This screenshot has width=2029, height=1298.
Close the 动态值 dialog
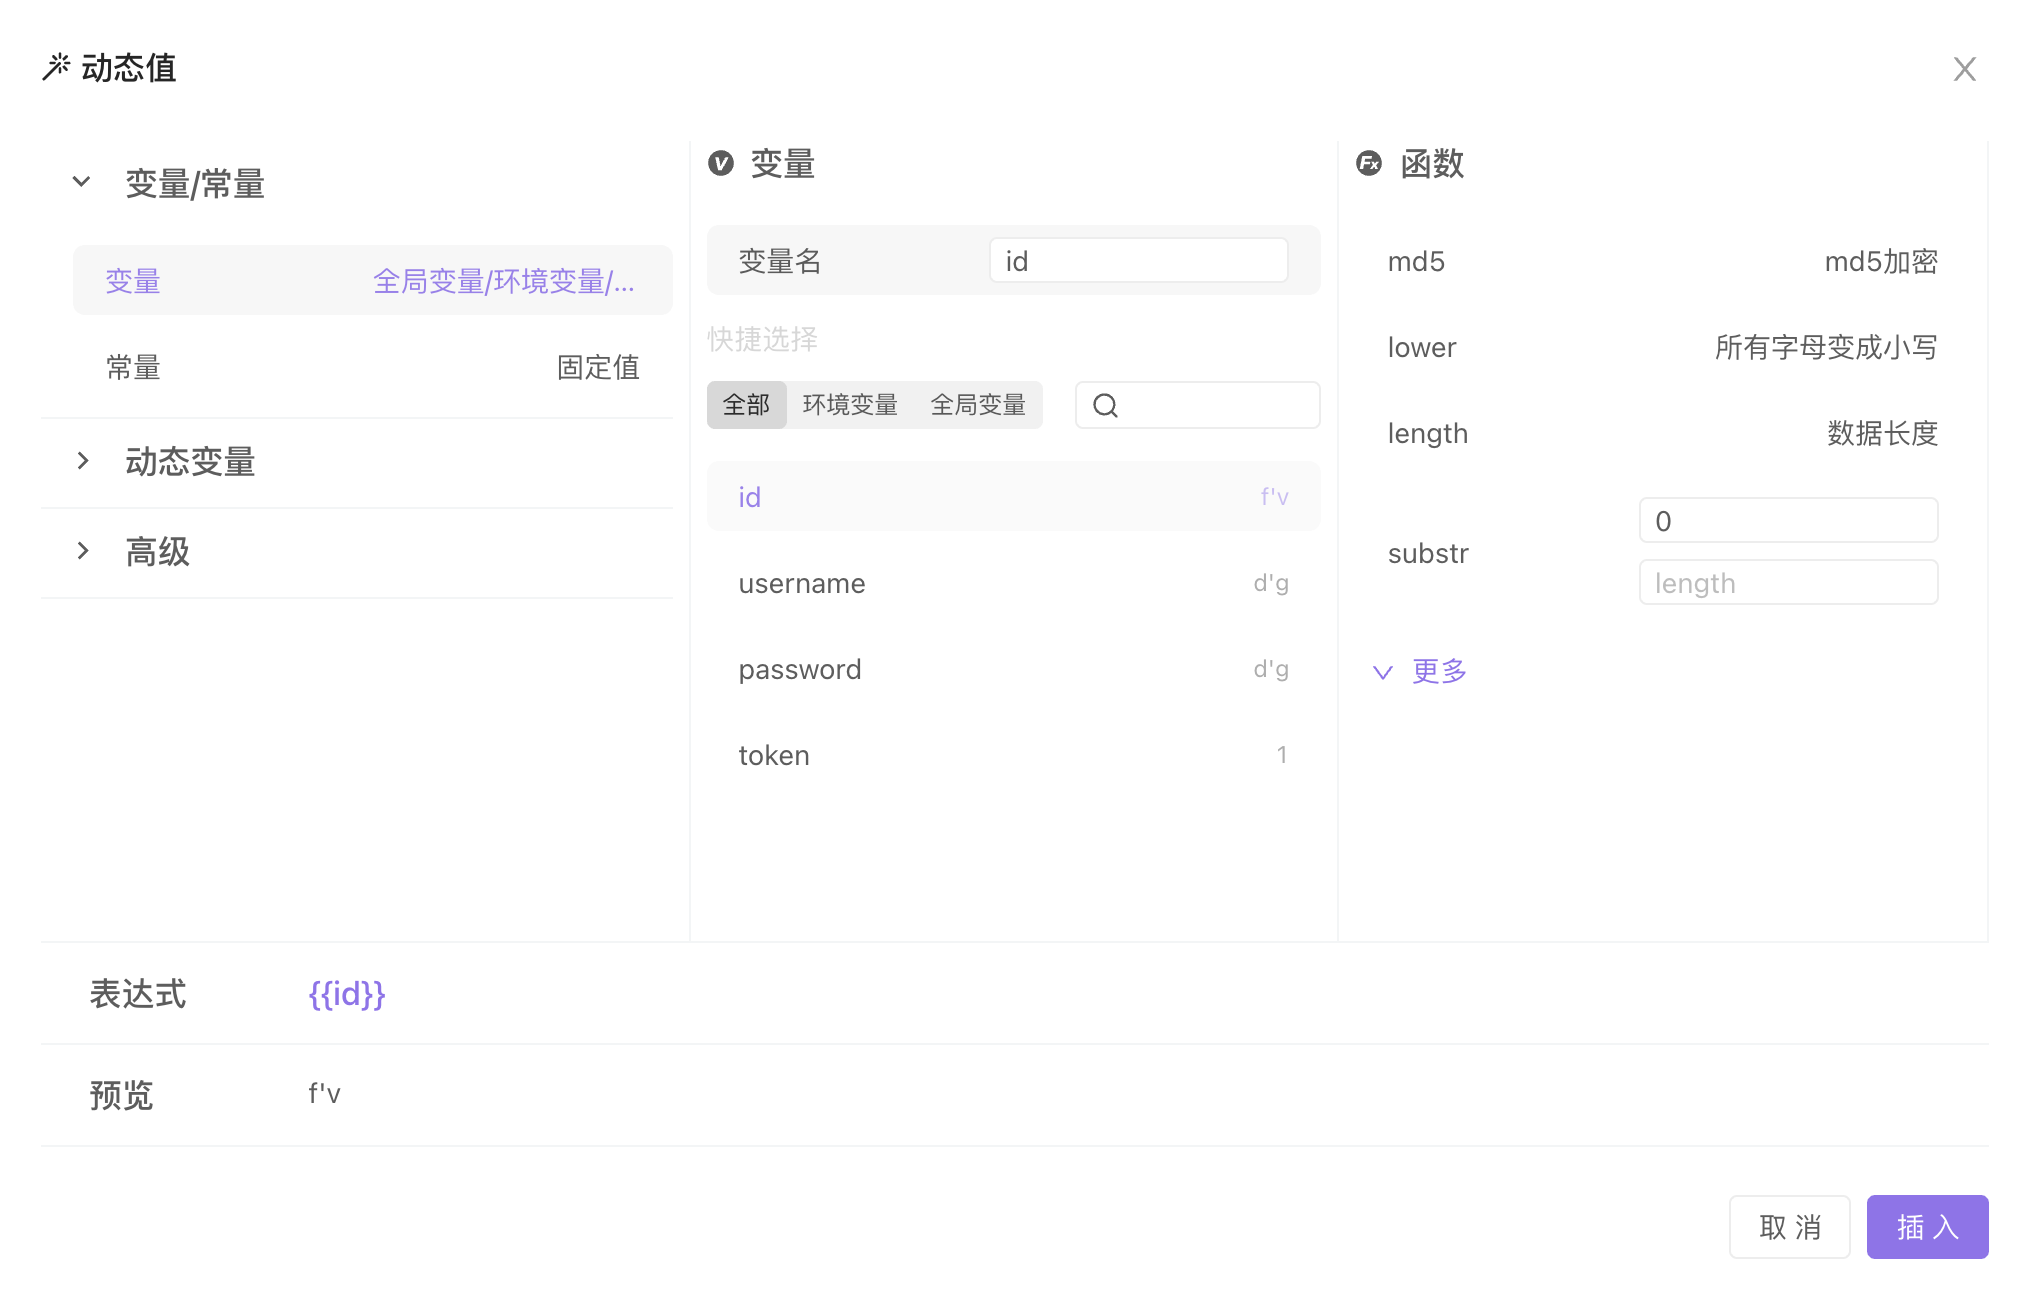(x=1964, y=69)
